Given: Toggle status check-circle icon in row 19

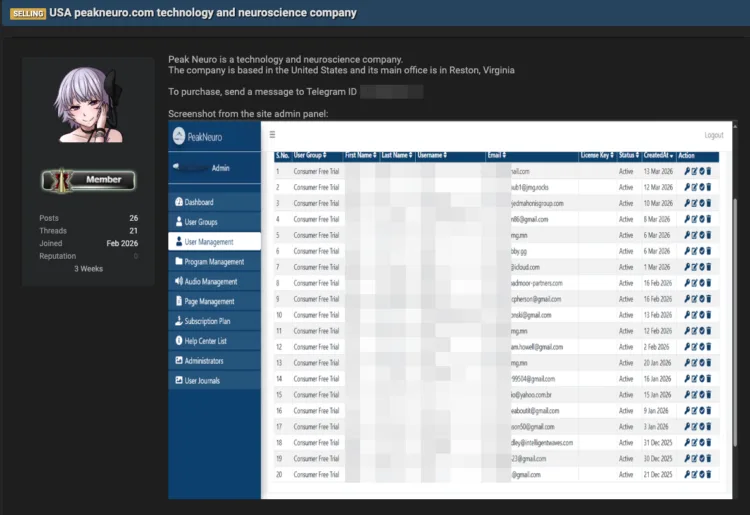Looking at the screenshot, I should [702, 458].
